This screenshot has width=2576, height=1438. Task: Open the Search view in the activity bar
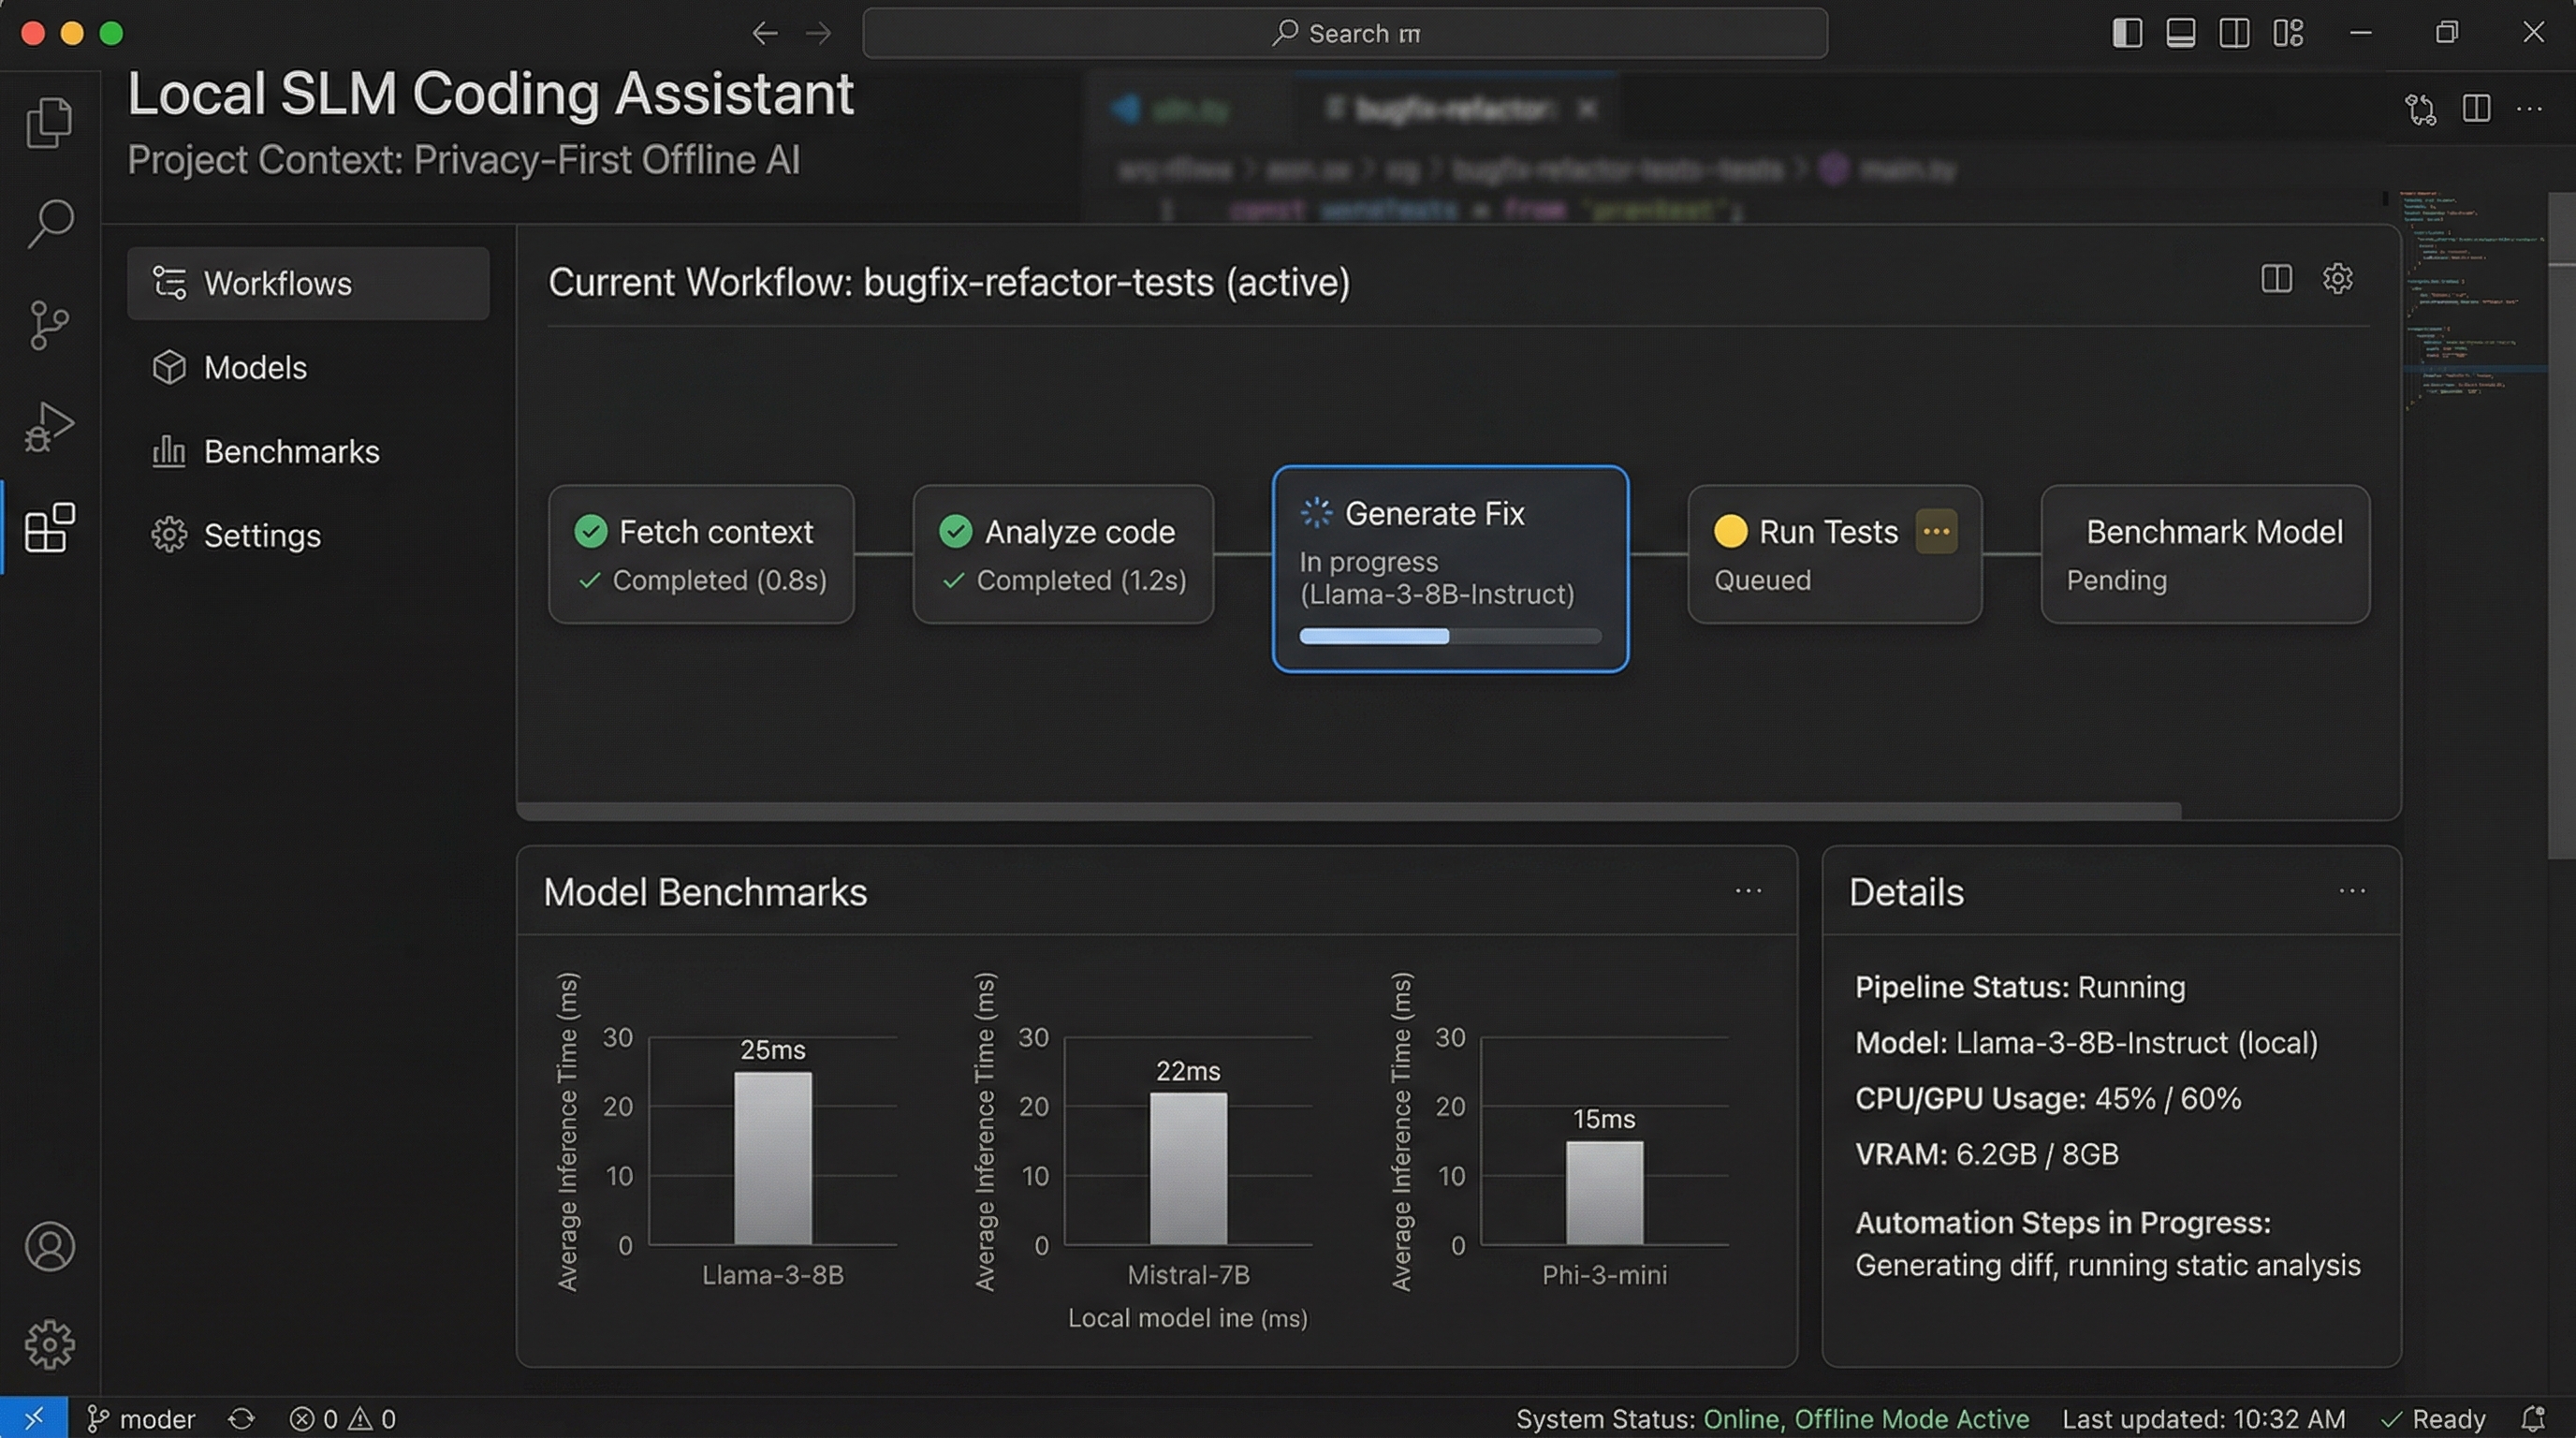click(49, 225)
